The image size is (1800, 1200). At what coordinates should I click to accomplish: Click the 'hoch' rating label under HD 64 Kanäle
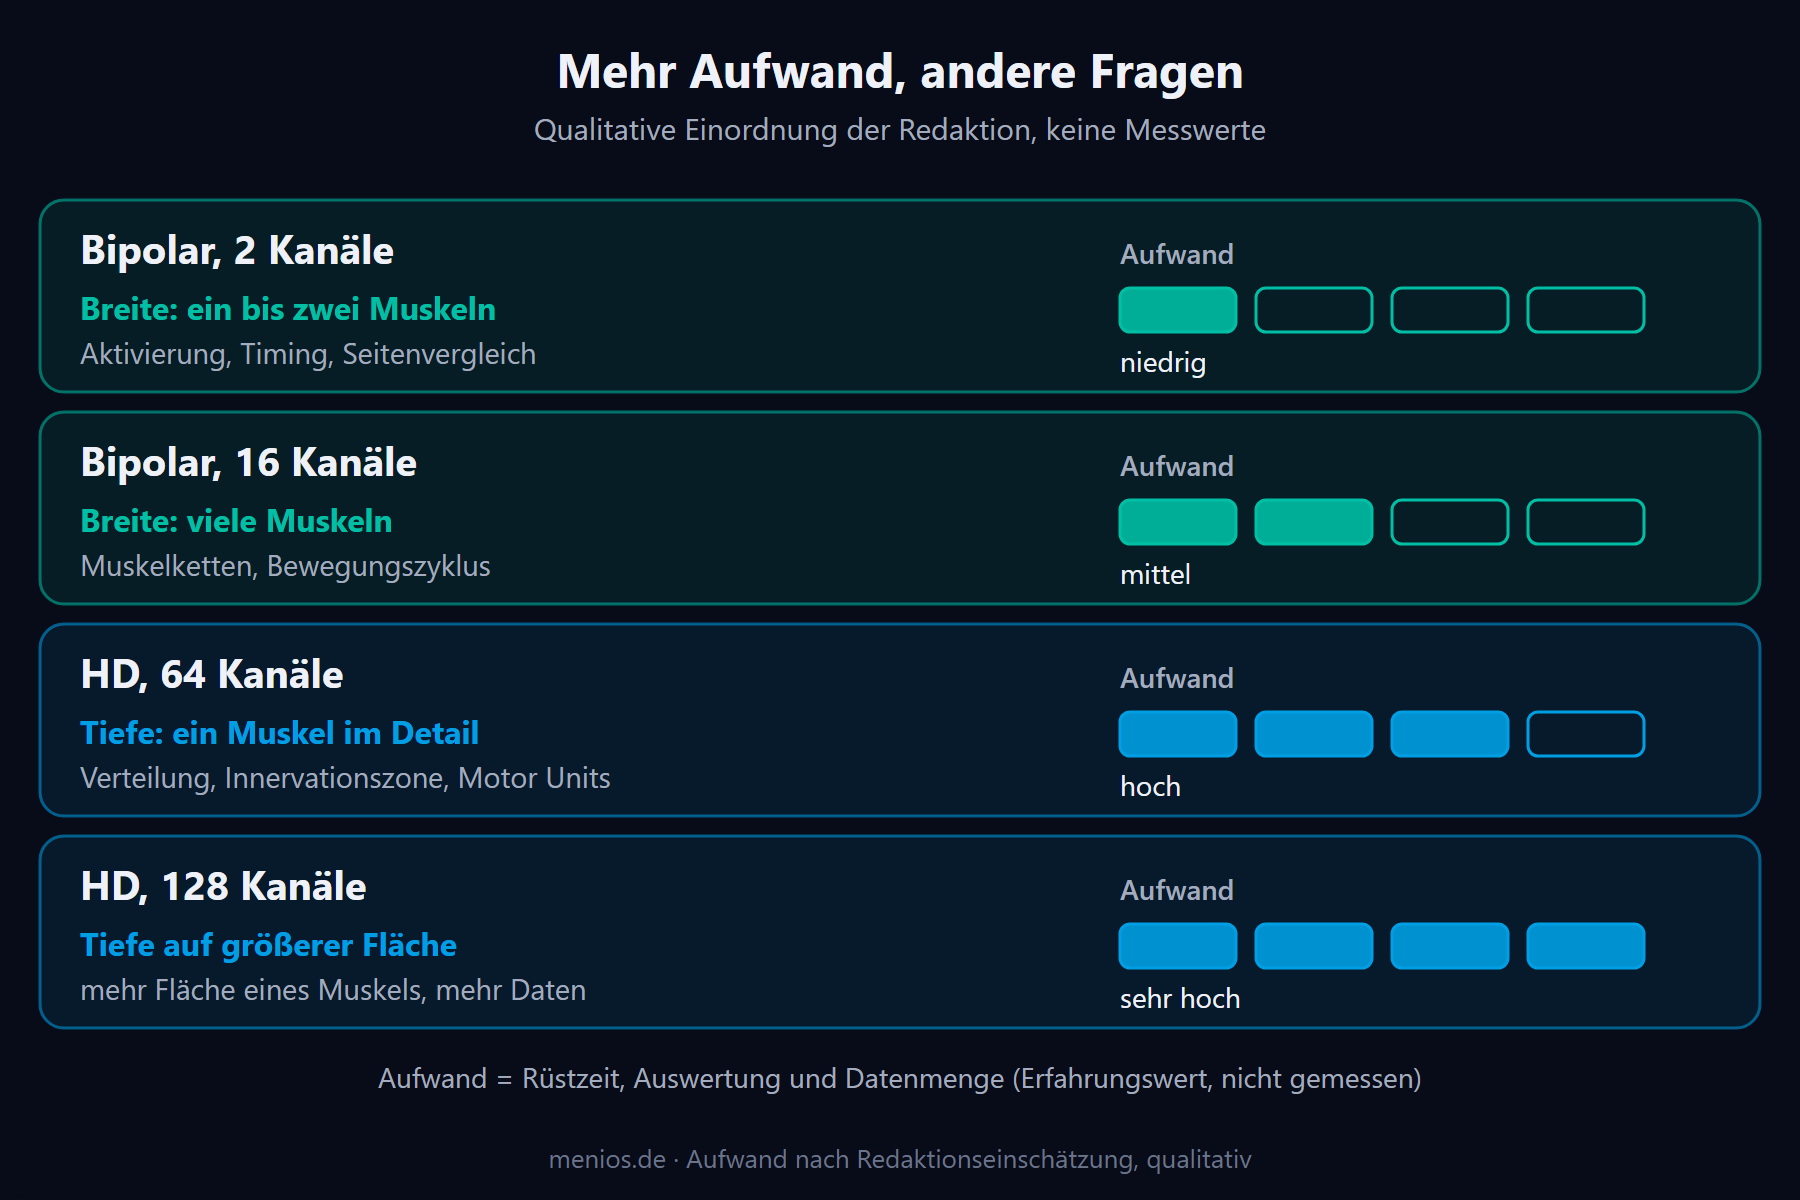click(1150, 786)
